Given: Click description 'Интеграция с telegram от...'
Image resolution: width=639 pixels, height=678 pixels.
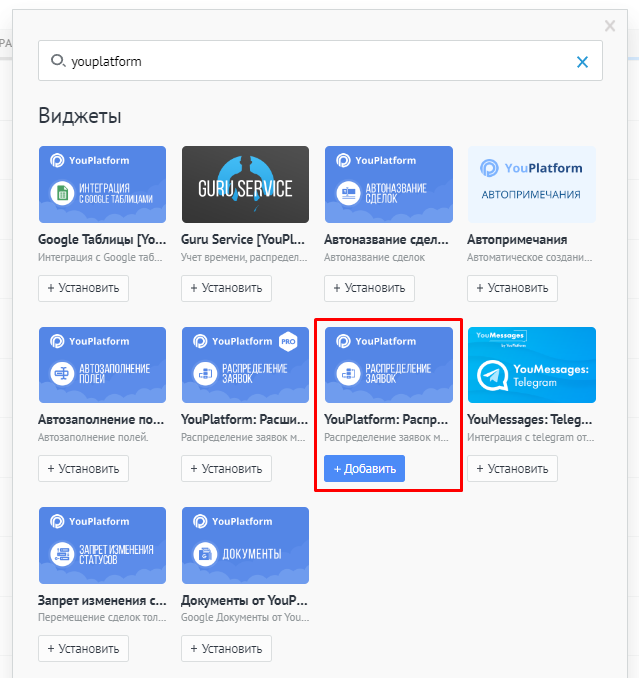Looking at the screenshot, I should (x=530, y=438).
